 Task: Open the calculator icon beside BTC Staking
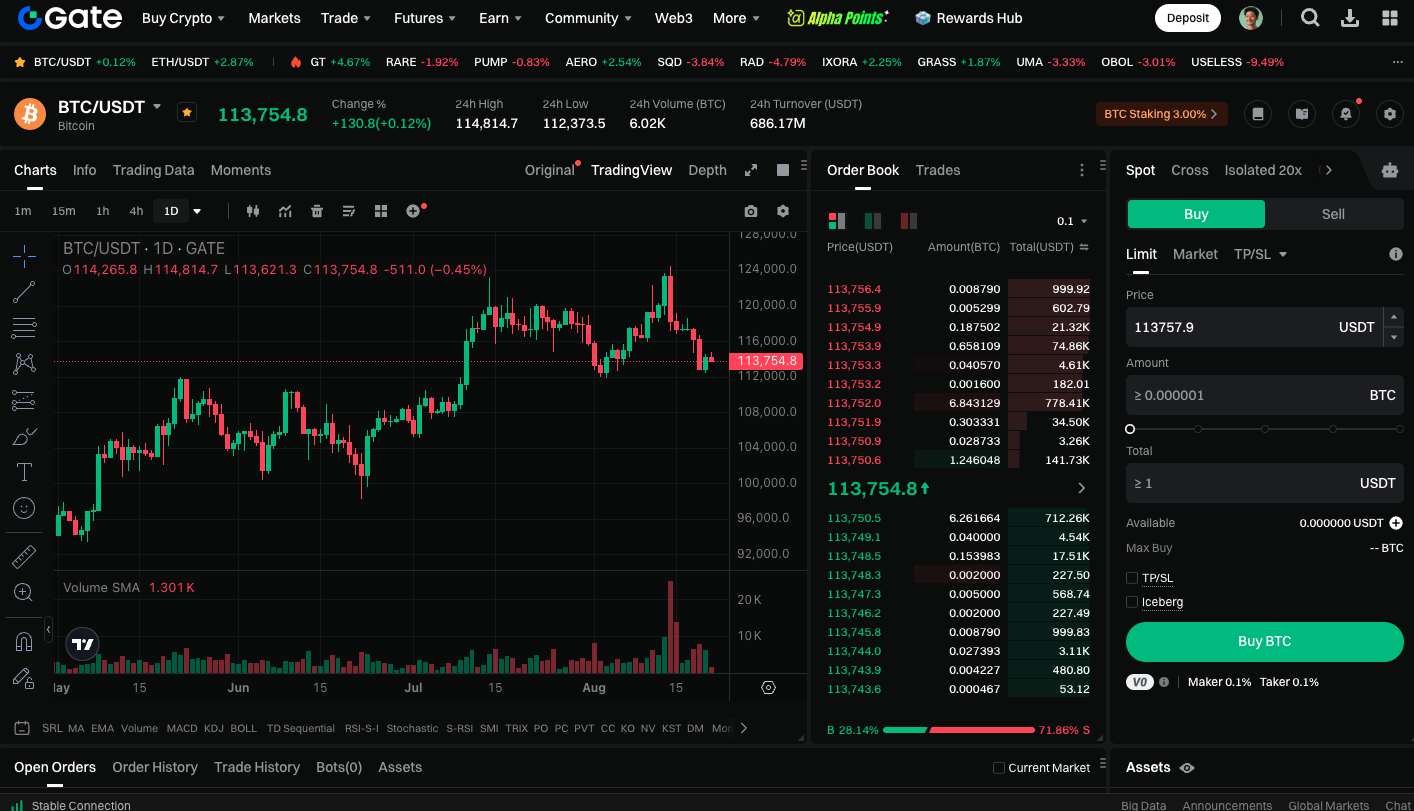[x=1258, y=114]
